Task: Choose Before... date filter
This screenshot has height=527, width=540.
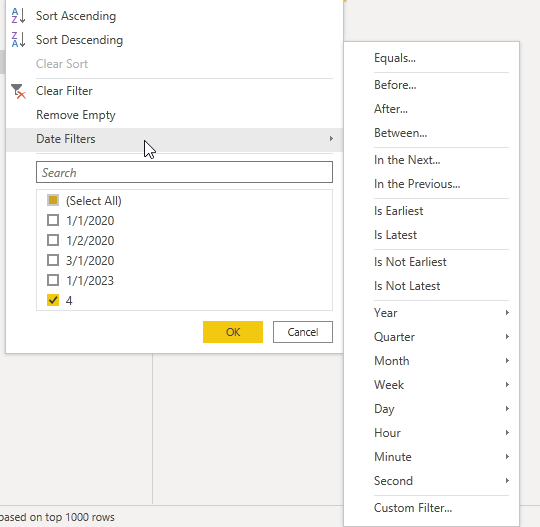Action: pos(395,85)
